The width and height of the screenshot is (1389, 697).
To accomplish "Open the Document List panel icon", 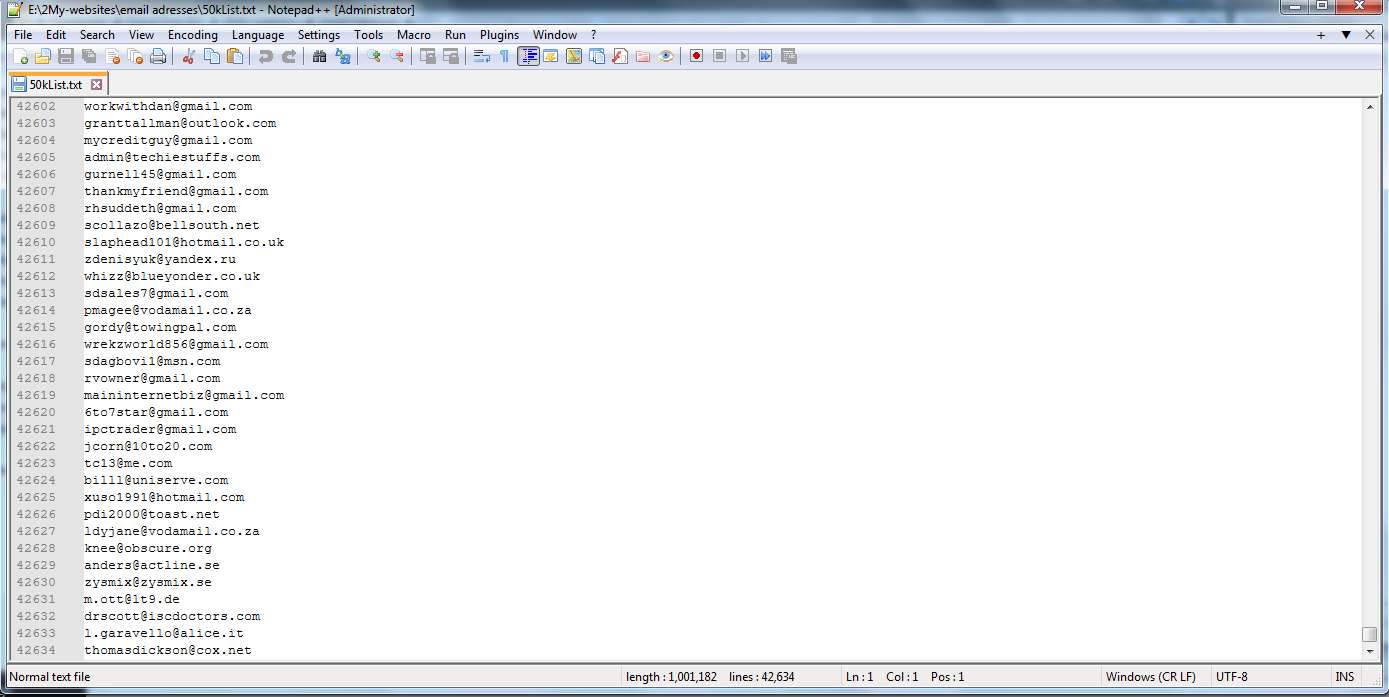I will point(597,56).
